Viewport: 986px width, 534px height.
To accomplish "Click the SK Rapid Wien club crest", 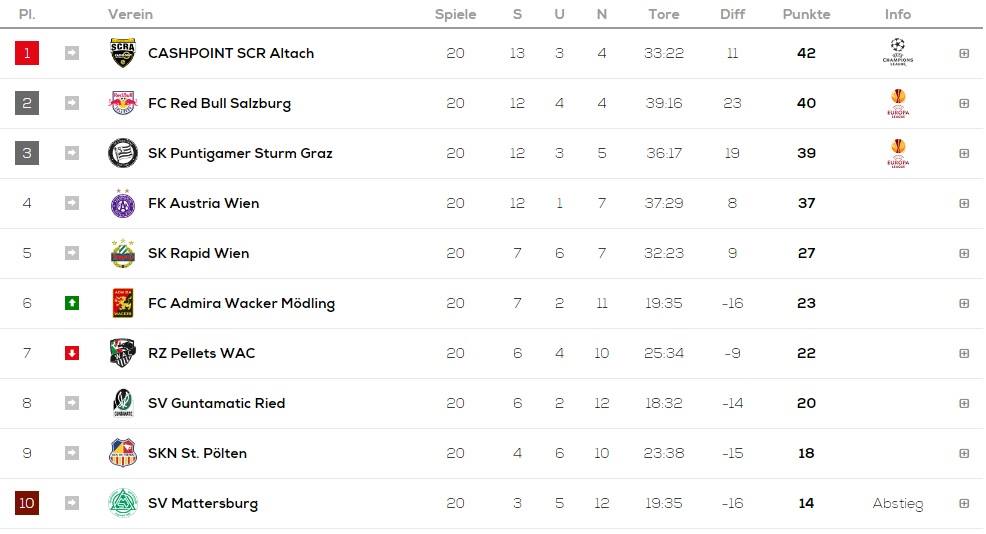I will 123,253.
